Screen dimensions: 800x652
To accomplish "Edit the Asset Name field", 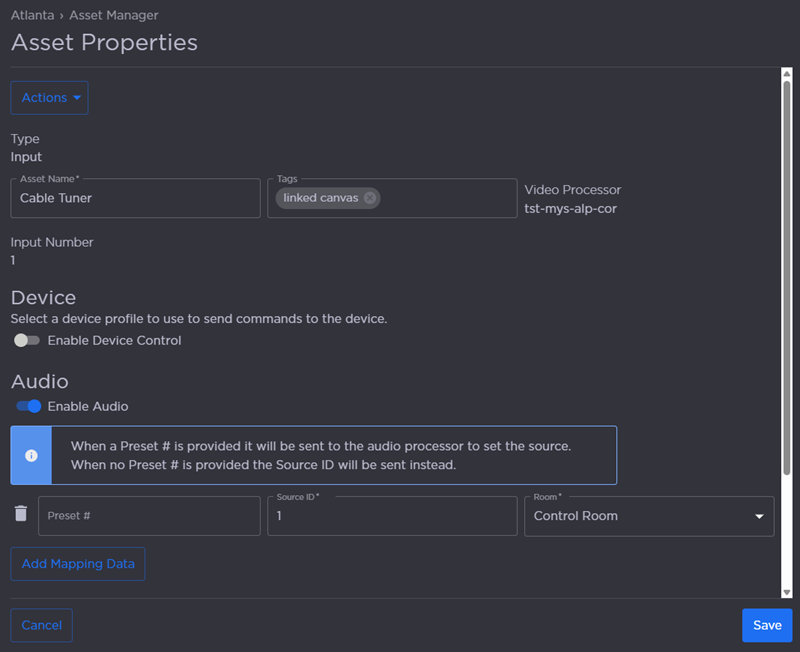I will coord(135,198).
